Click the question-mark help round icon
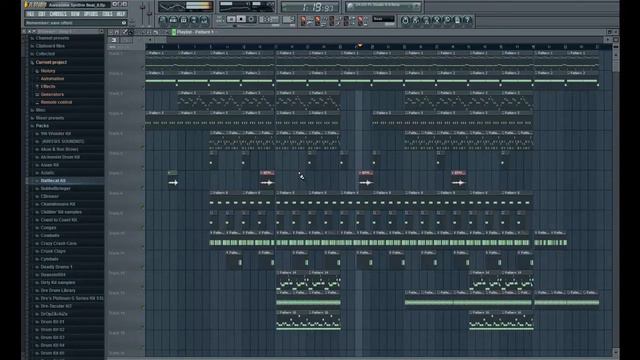640x360 pixels. click(468, 20)
